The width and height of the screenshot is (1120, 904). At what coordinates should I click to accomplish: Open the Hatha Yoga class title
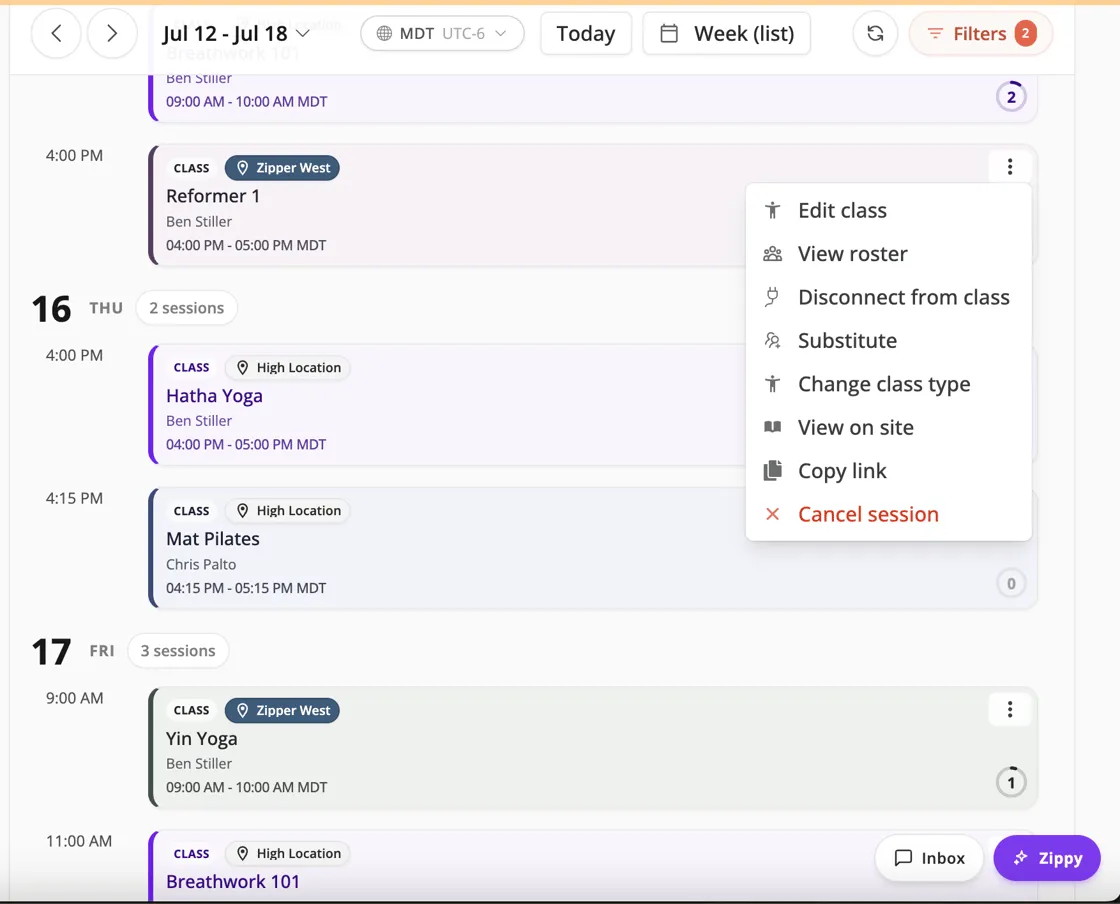[214, 396]
